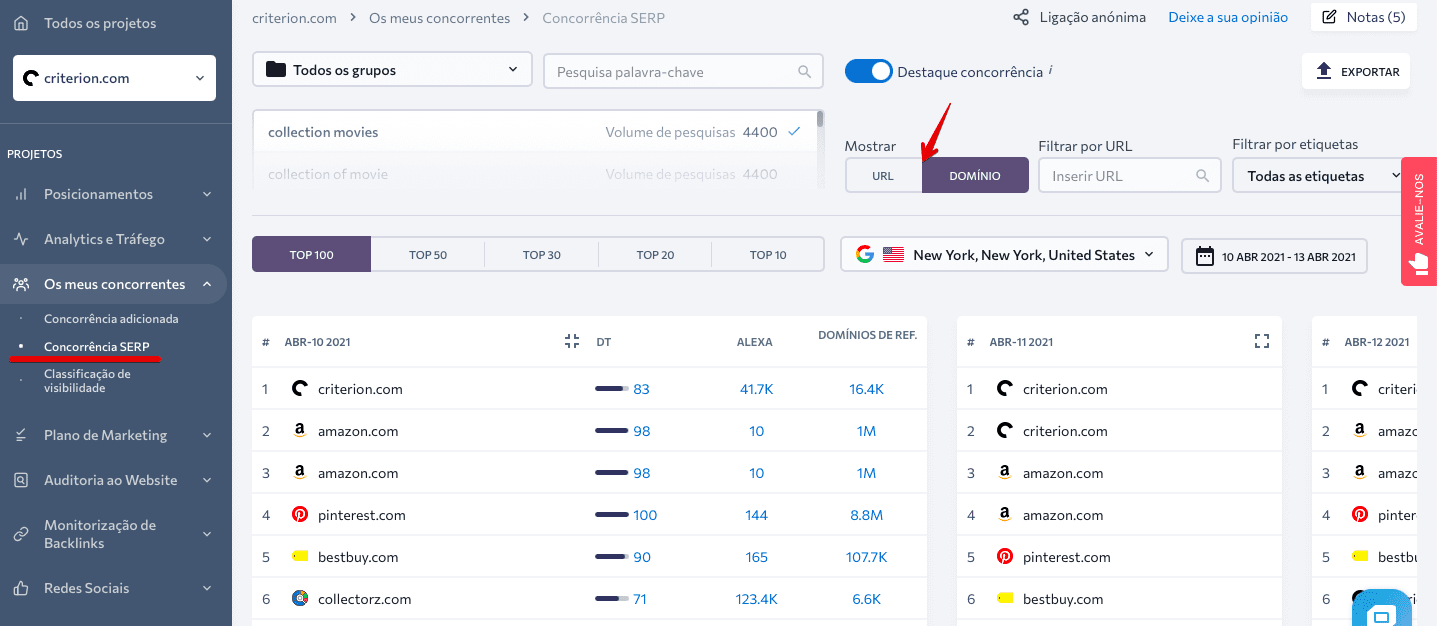Select the DOMÍNIO display option

coord(975,175)
